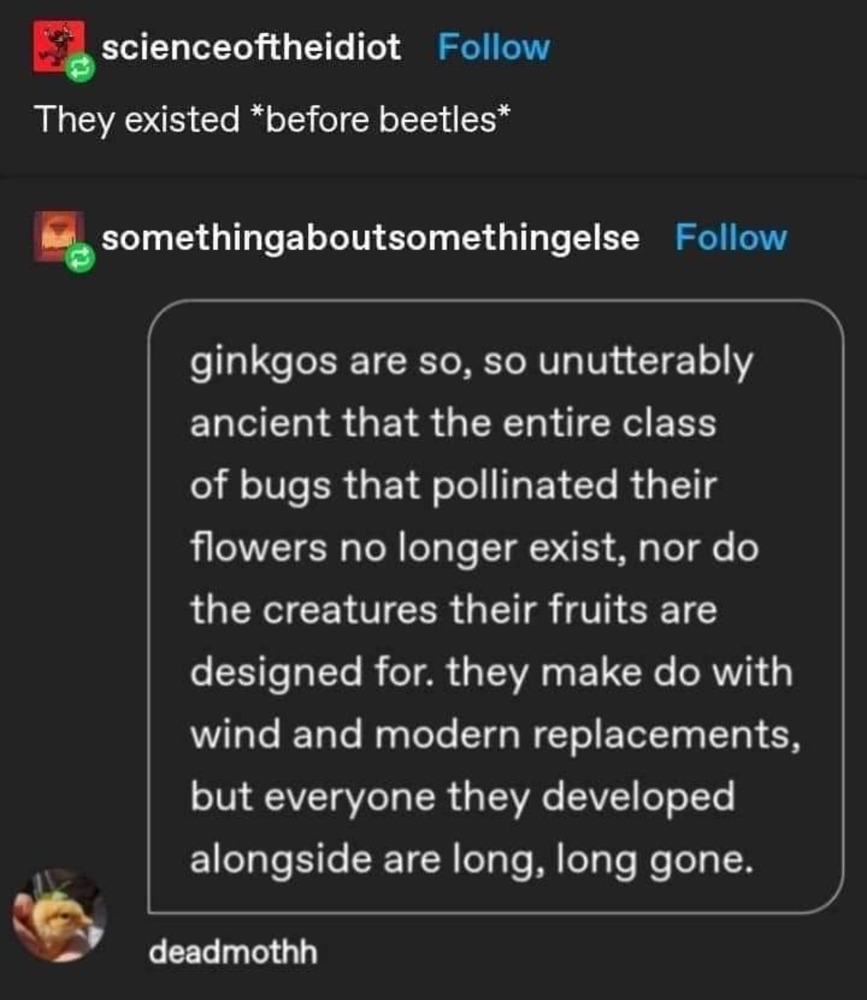Open the scienceoftheidiot username link

(251, 47)
